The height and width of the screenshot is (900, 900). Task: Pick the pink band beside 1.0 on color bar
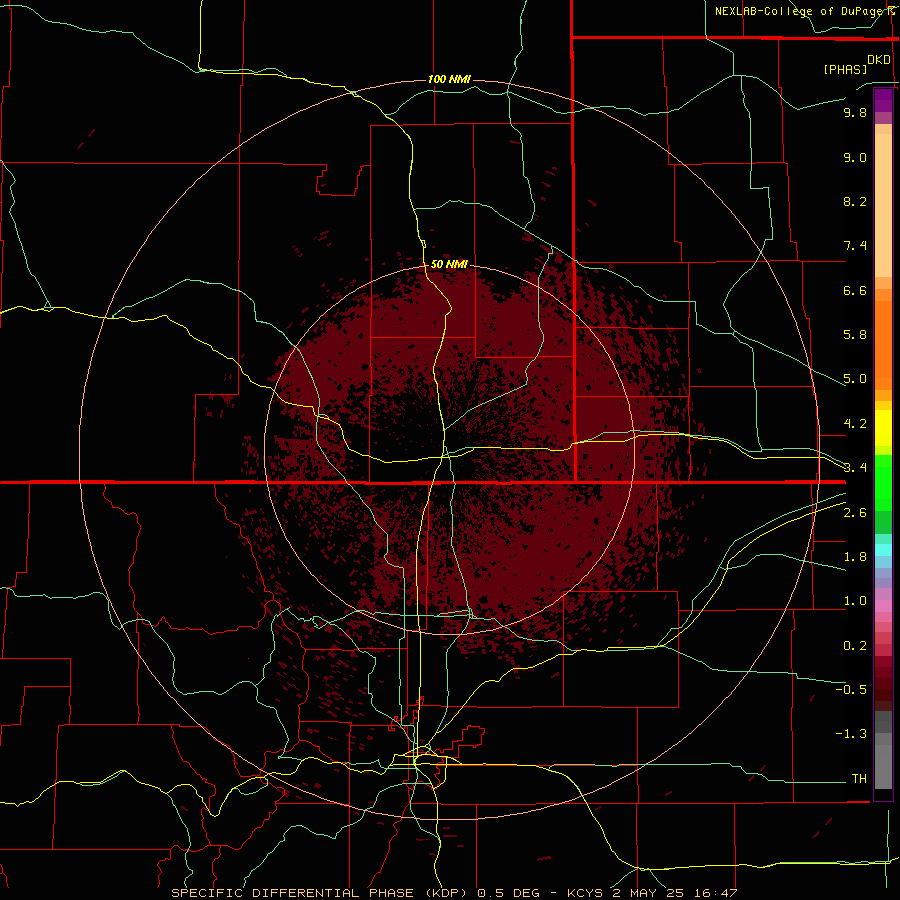tap(883, 606)
